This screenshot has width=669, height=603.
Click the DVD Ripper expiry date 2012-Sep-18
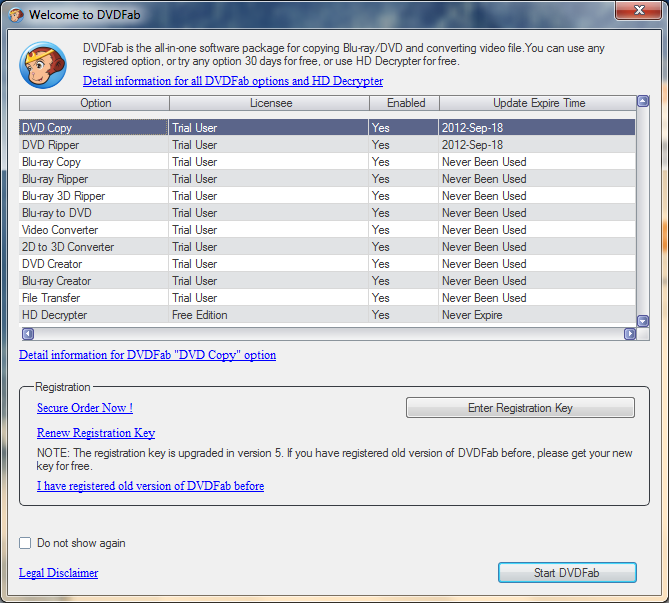(537, 145)
